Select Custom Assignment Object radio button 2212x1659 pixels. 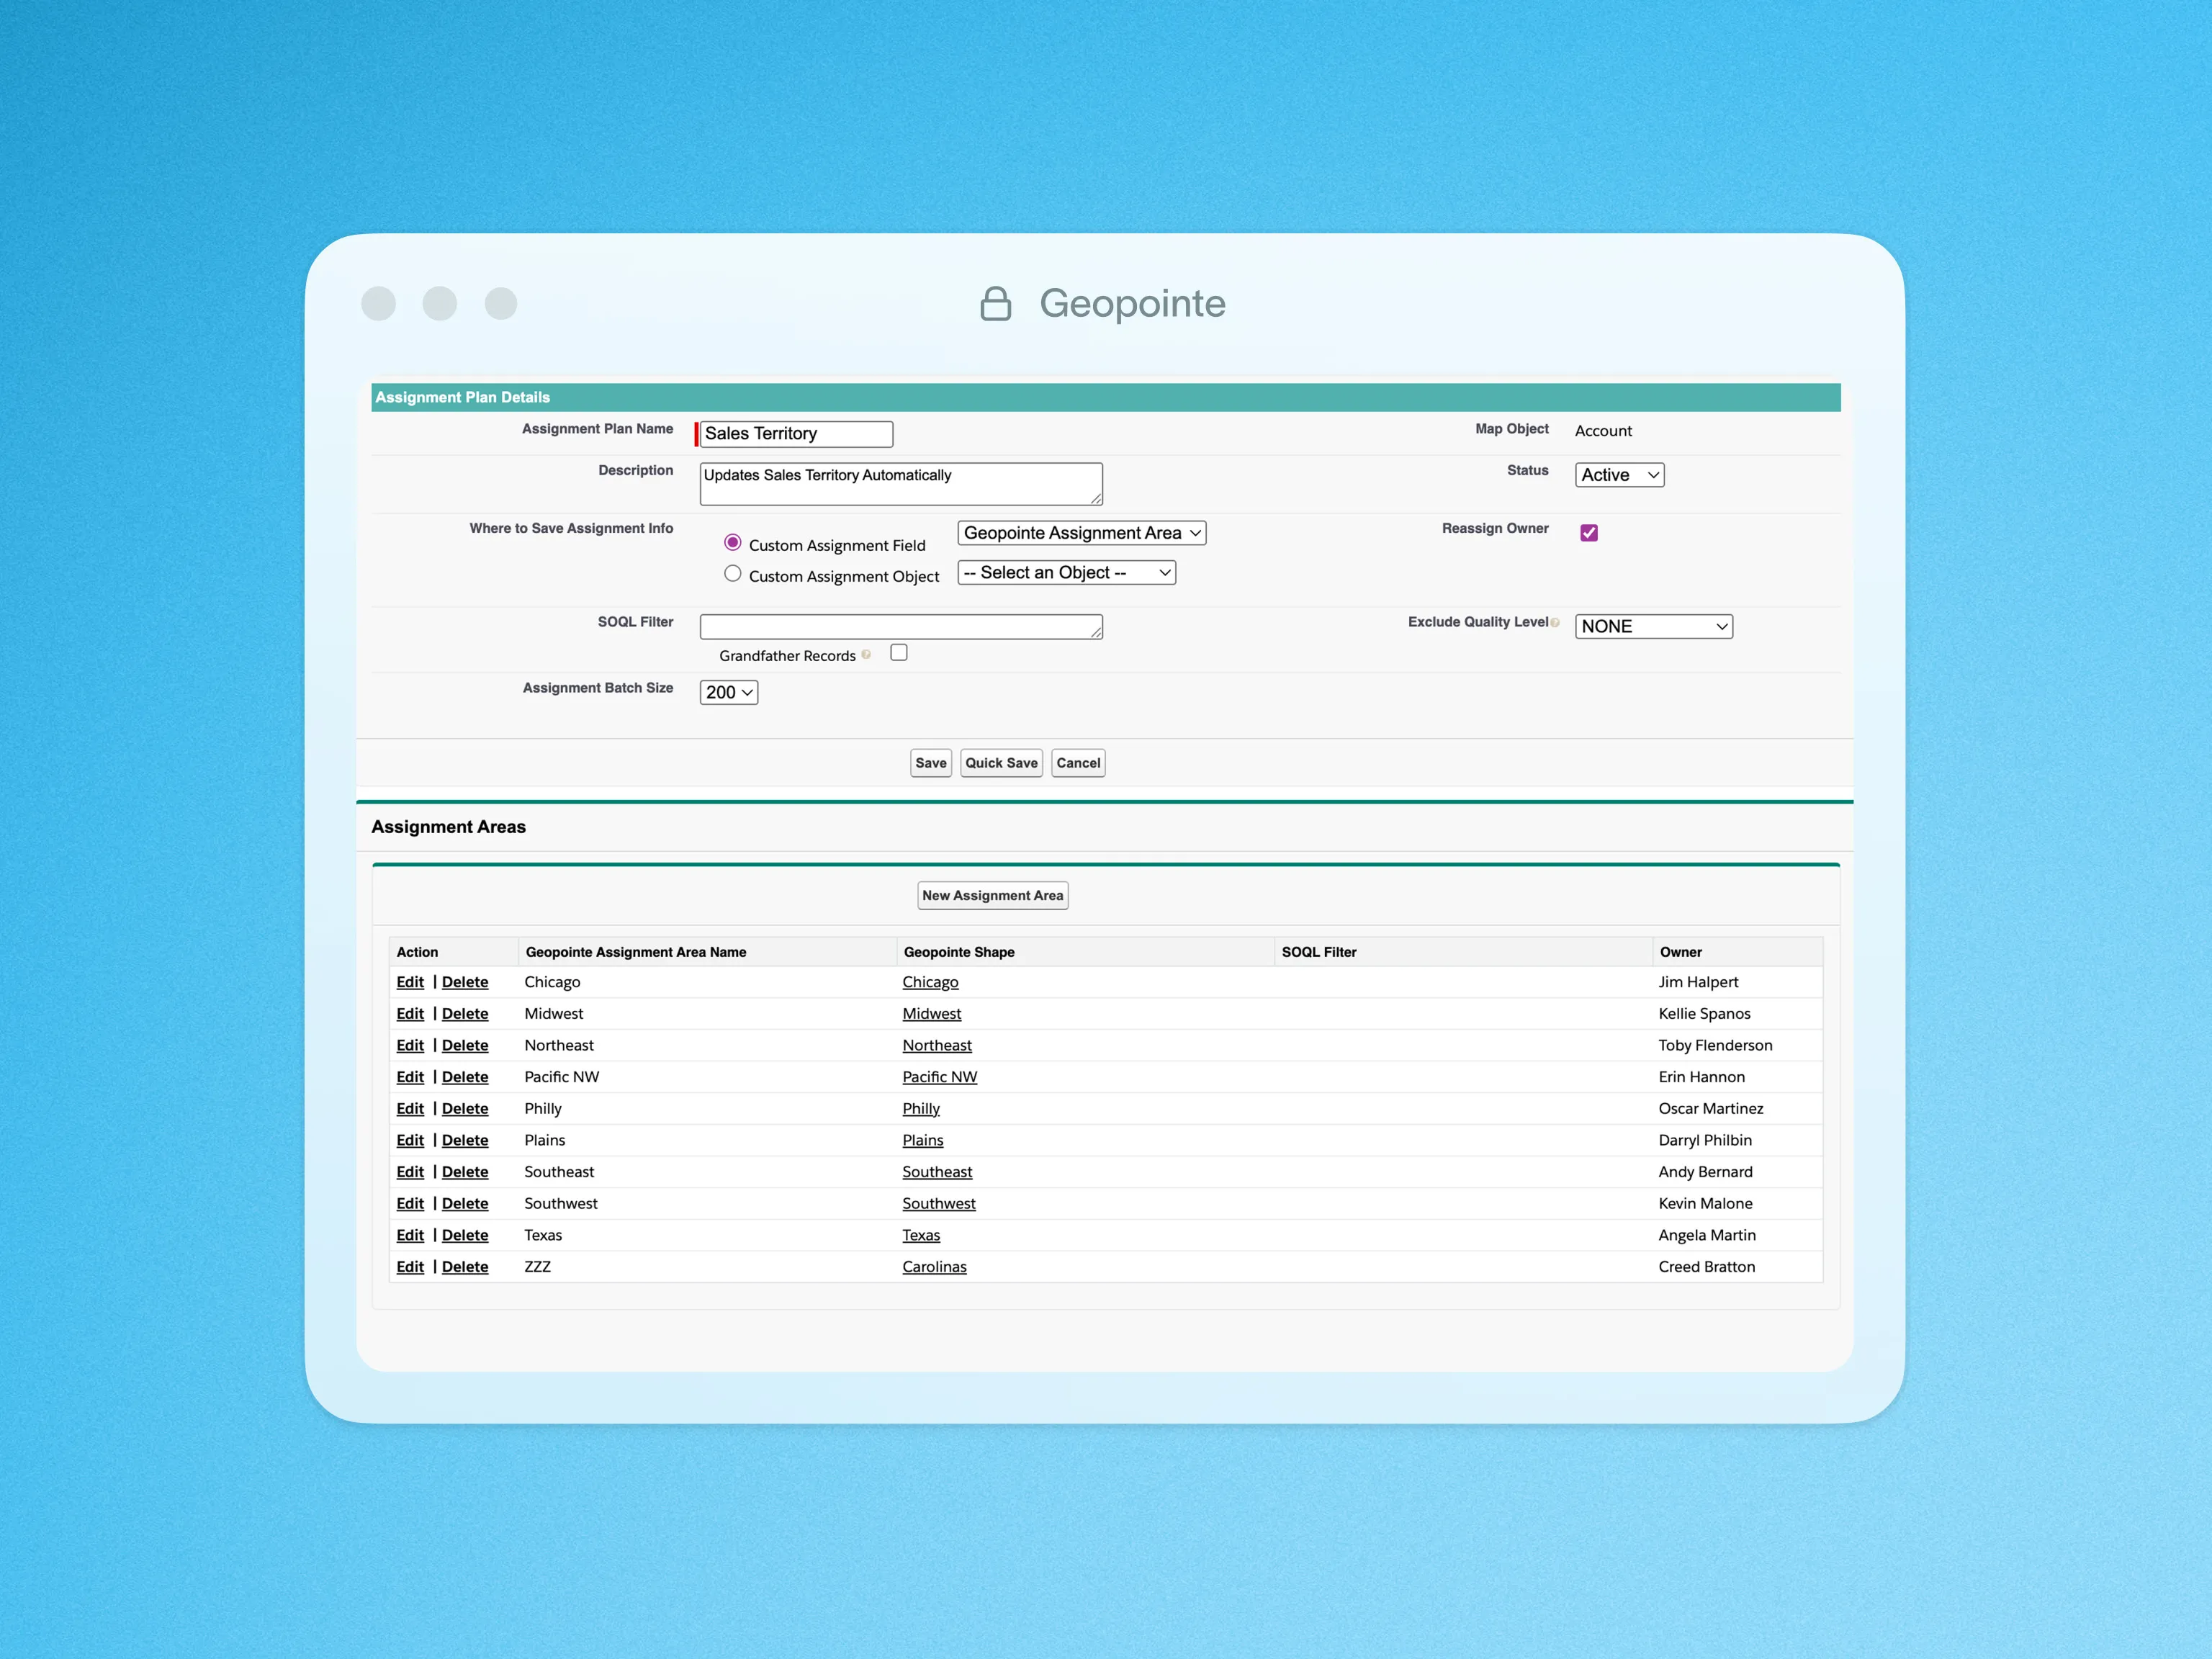(x=733, y=574)
